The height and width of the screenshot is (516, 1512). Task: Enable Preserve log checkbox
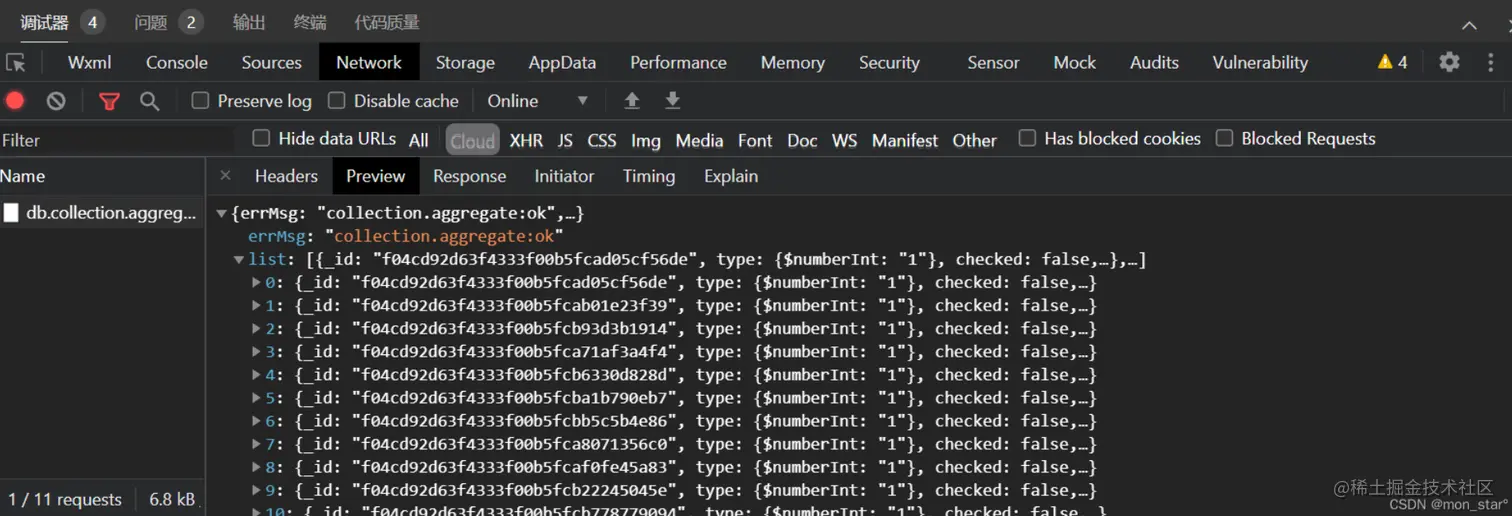click(x=200, y=100)
